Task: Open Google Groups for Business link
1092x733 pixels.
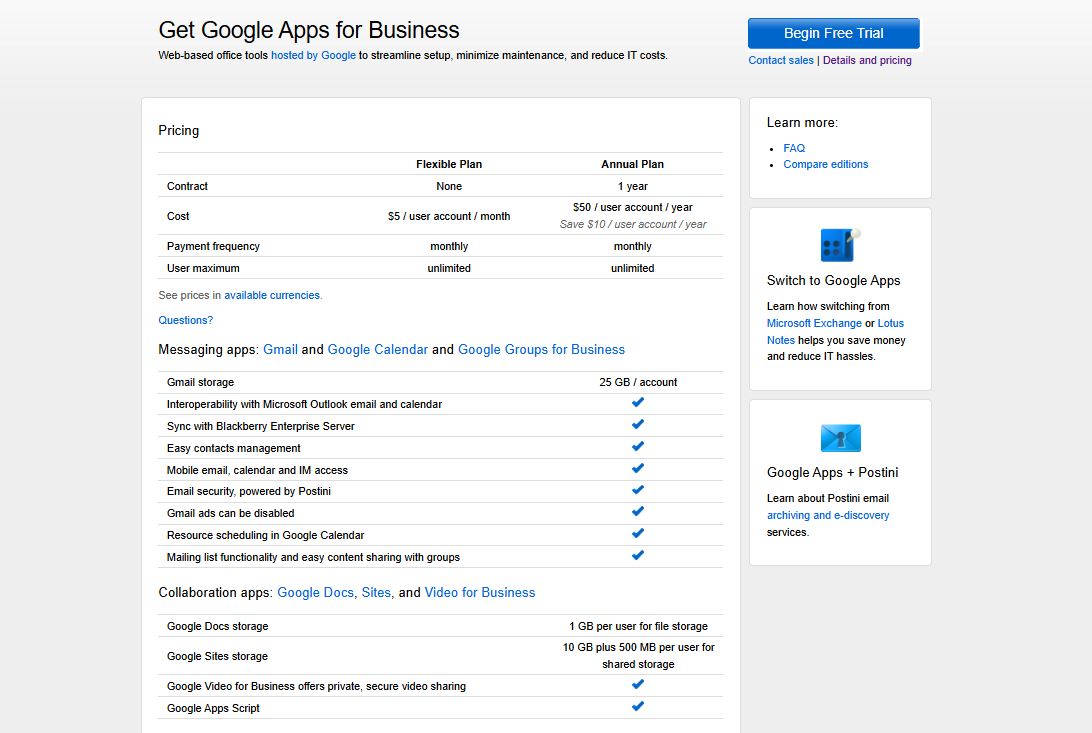Action: point(541,349)
